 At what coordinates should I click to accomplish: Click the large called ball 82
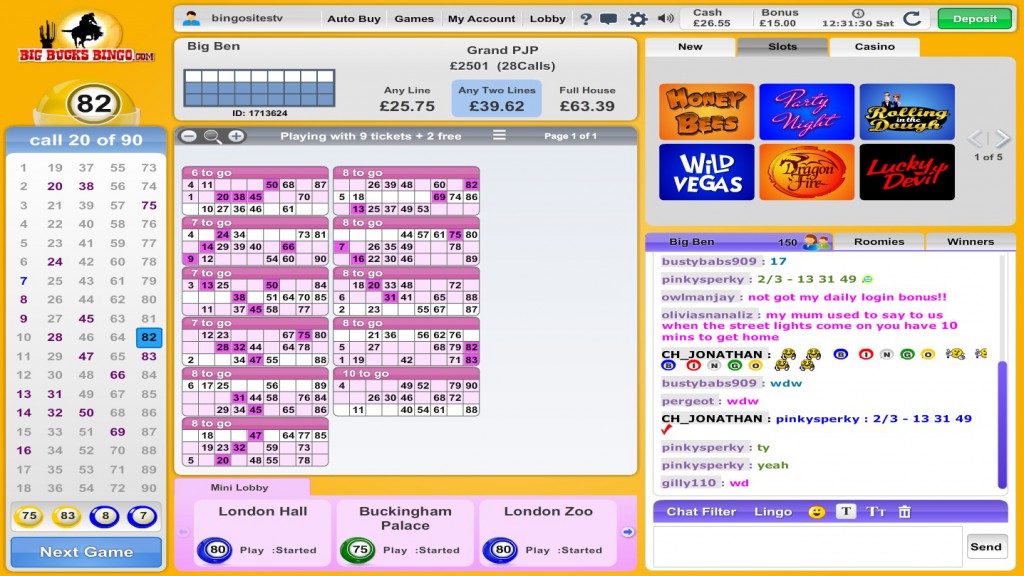pos(94,103)
